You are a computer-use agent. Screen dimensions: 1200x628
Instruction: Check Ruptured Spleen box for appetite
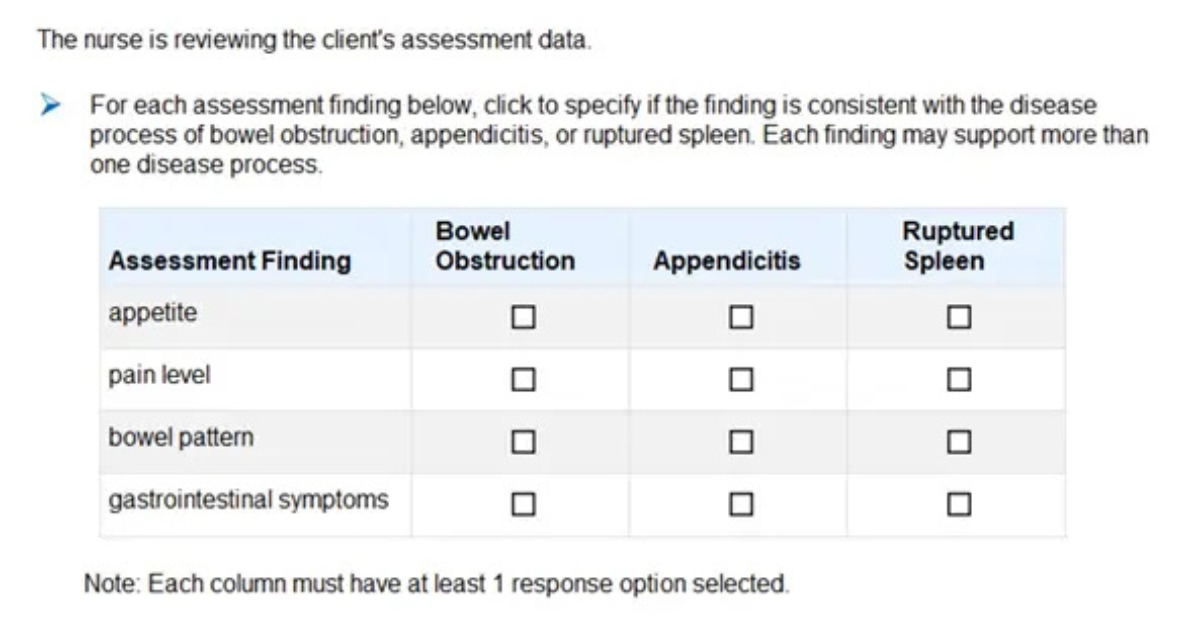coord(959,318)
